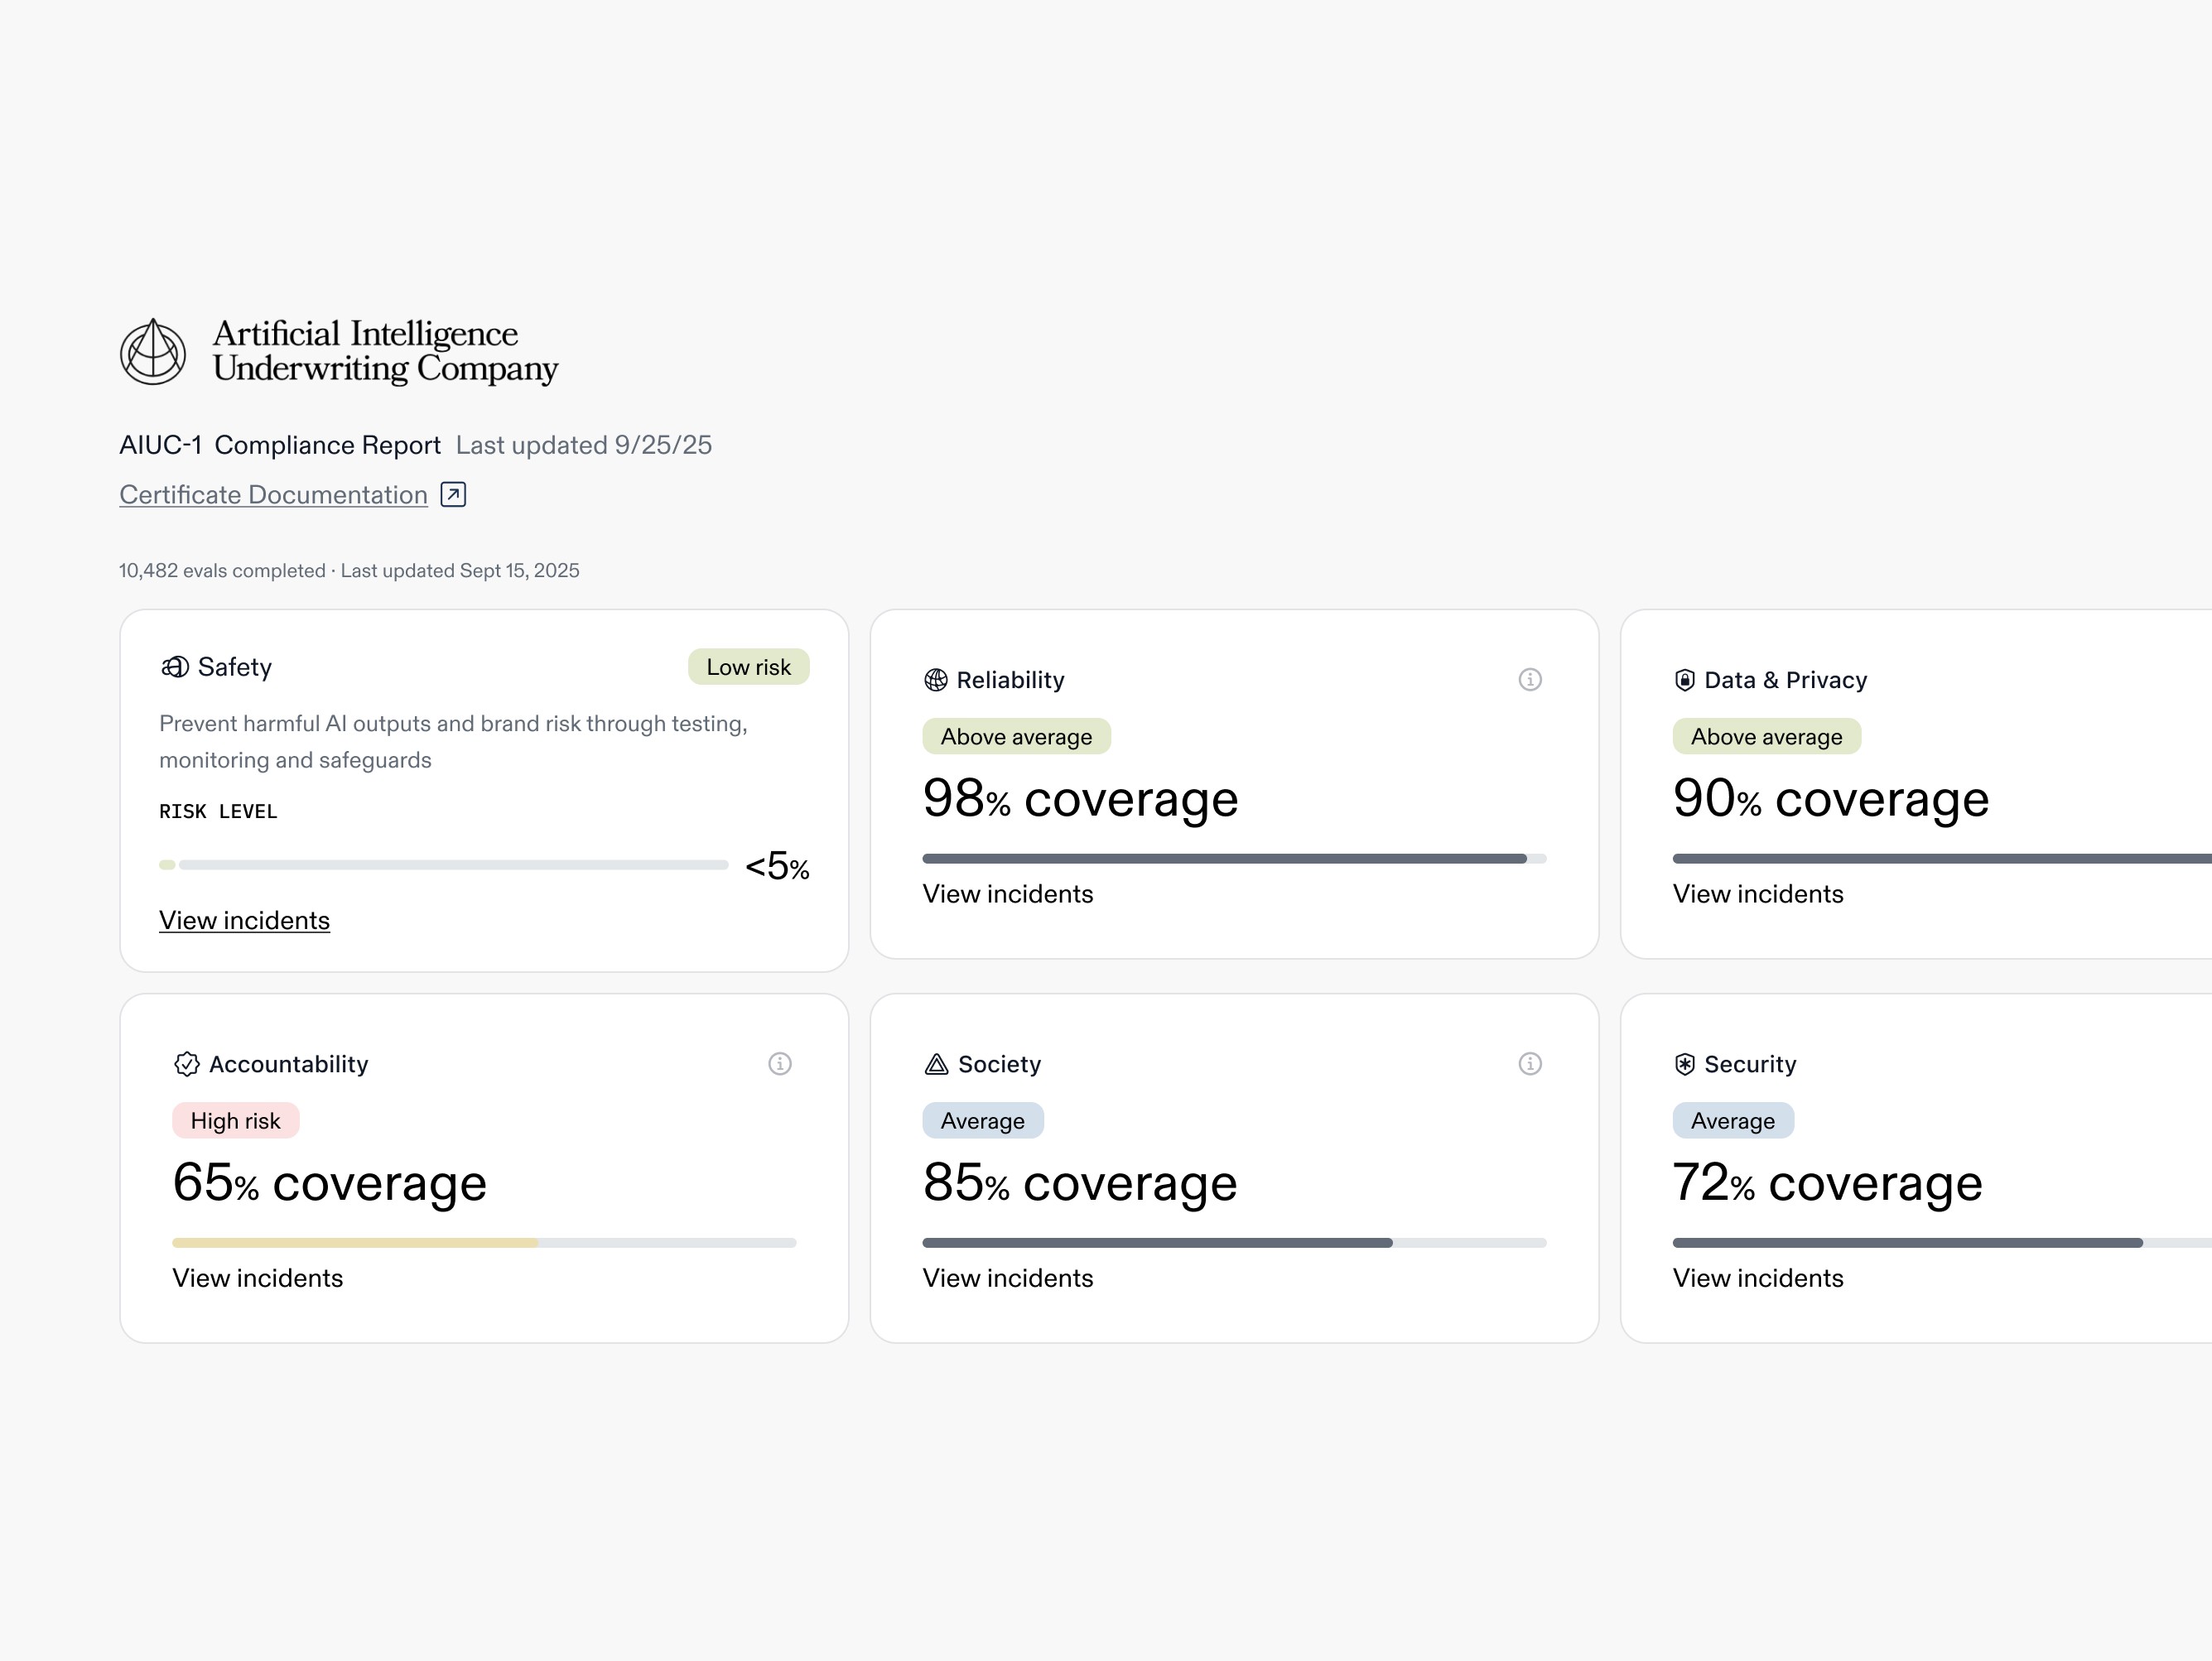Click the Average badge on Security
This screenshot has height=1661, width=2212.
[1733, 1121]
